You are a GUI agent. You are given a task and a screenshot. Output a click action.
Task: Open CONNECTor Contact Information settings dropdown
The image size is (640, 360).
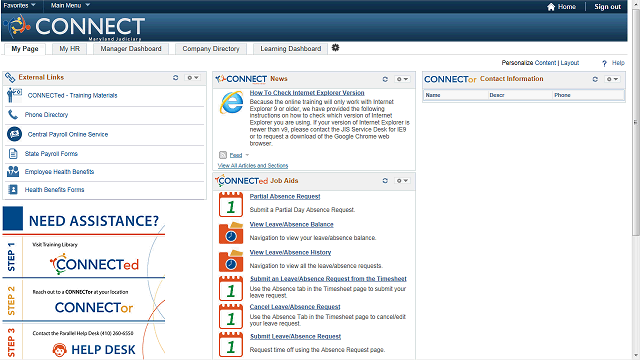[x=612, y=79]
